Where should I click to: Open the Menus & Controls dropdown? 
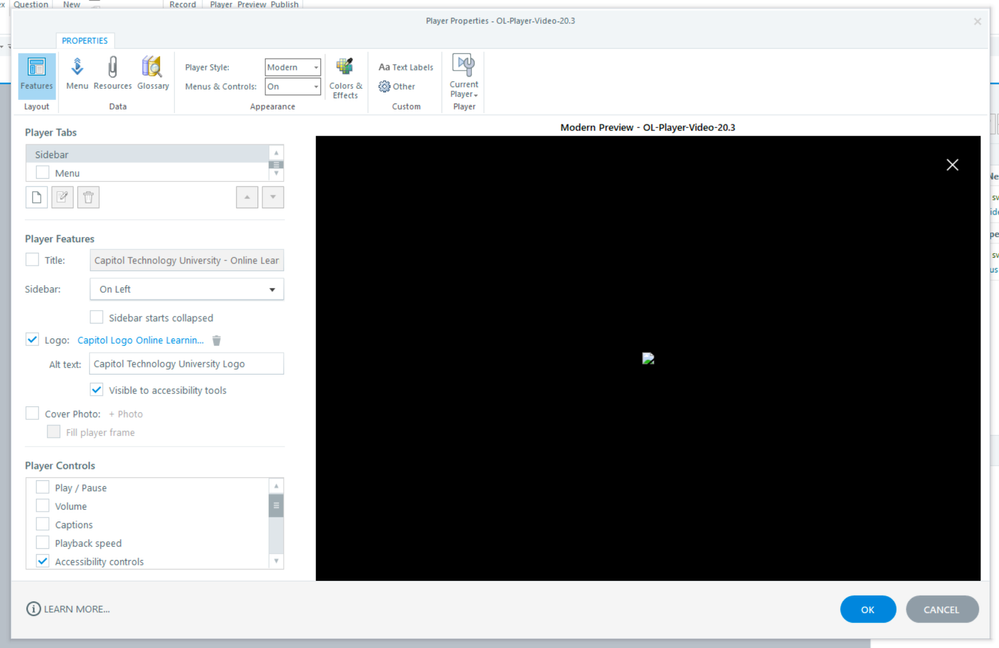click(x=293, y=87)
